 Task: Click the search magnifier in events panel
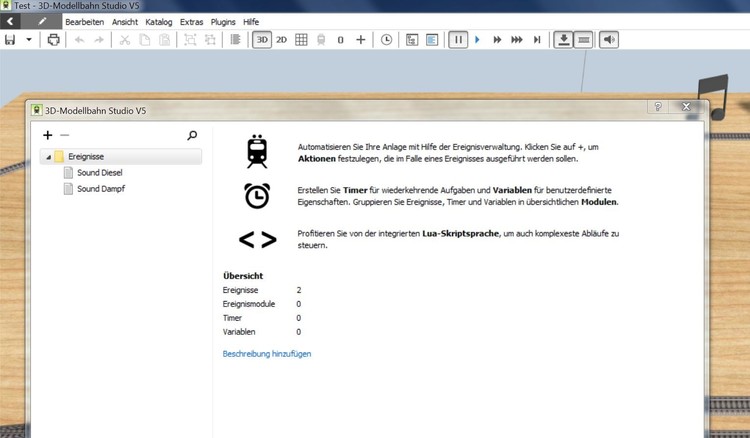coord(192,134)
